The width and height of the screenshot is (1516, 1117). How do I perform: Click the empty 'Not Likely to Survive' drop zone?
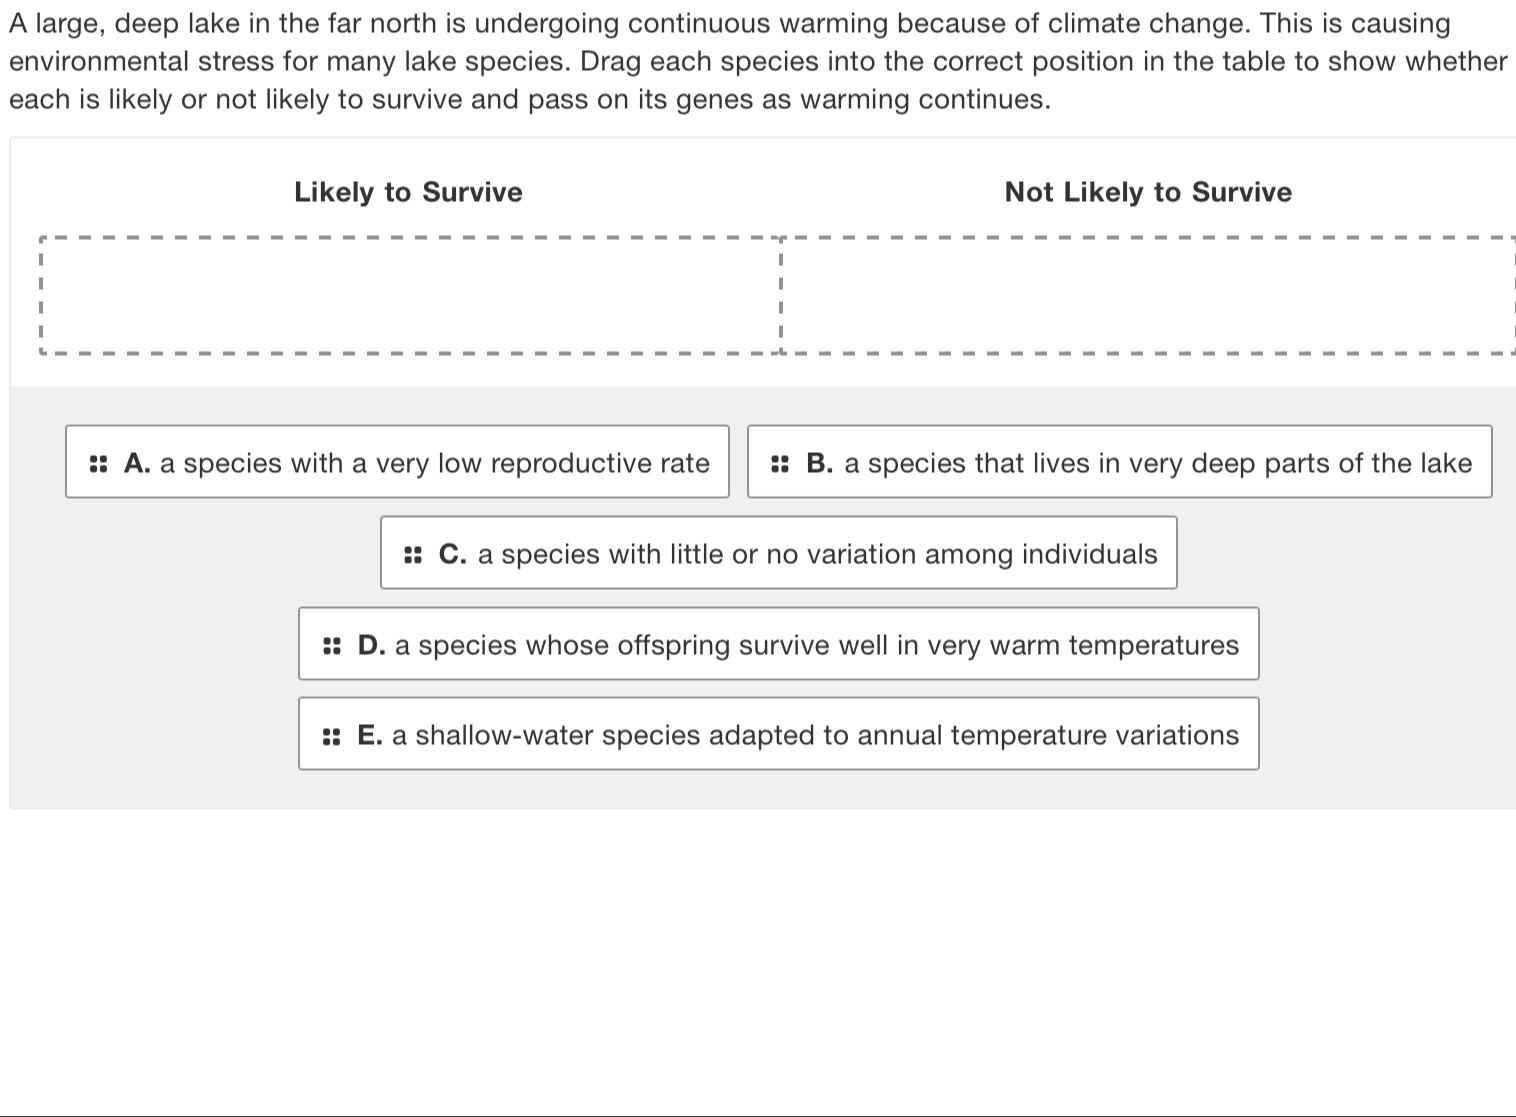pyautogui.click(x=1148, y=296)
